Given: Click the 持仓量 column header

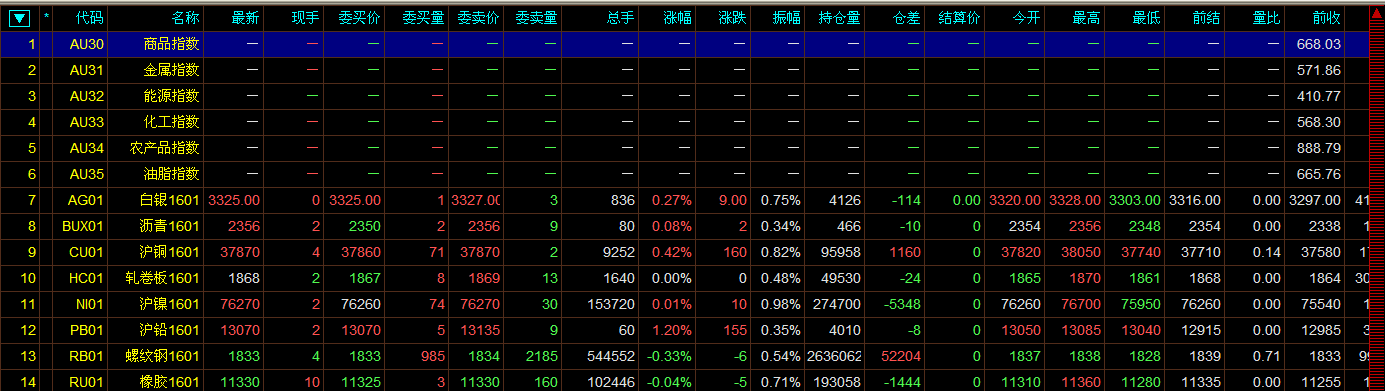Looking at the screenshot, I should point(839,18).
